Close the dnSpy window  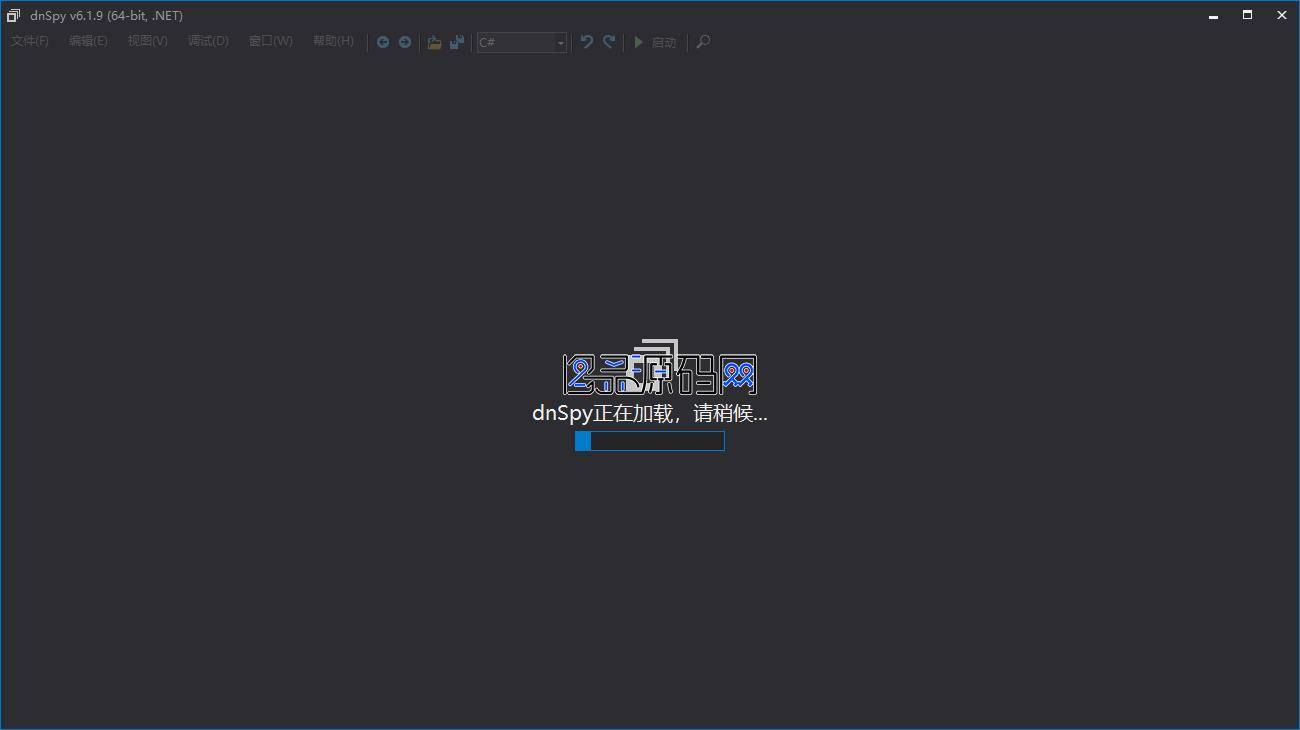(1281, 15)
